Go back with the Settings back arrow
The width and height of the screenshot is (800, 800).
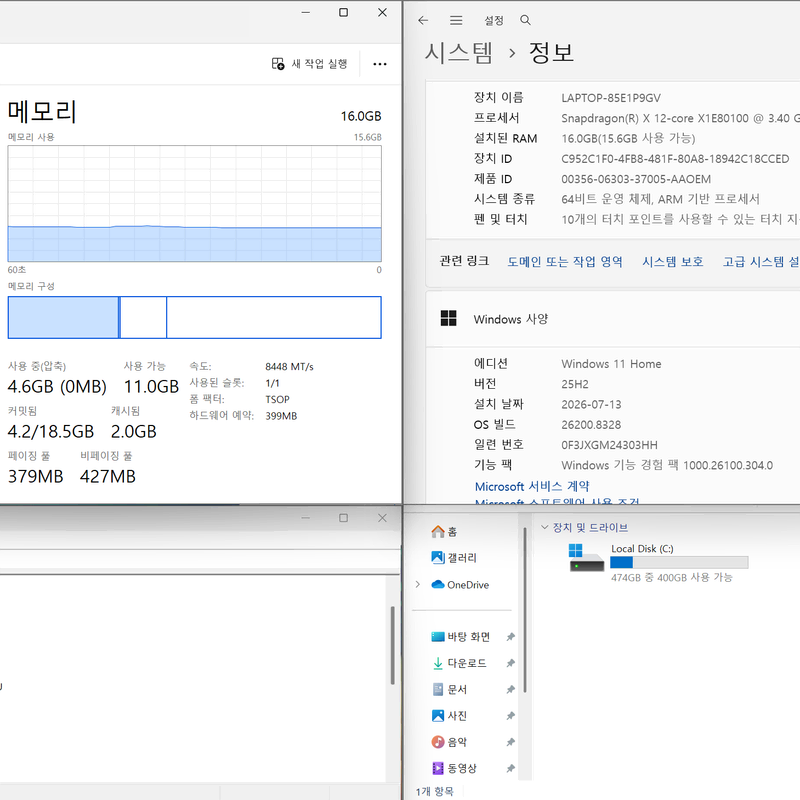pyautogui.click(x=423, y=20)
